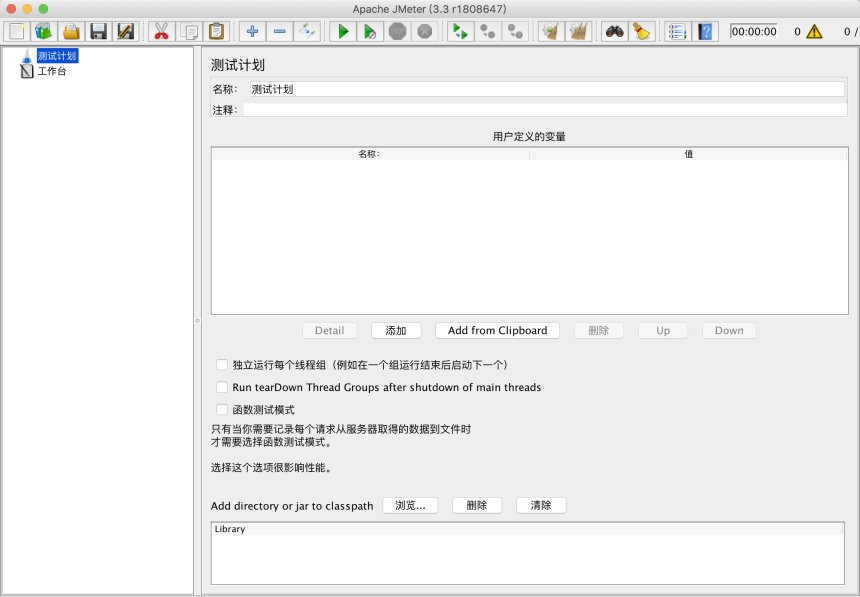Click the 名称 column header in variables table
This screenshot has width=860, height=597.
point(370,154)
